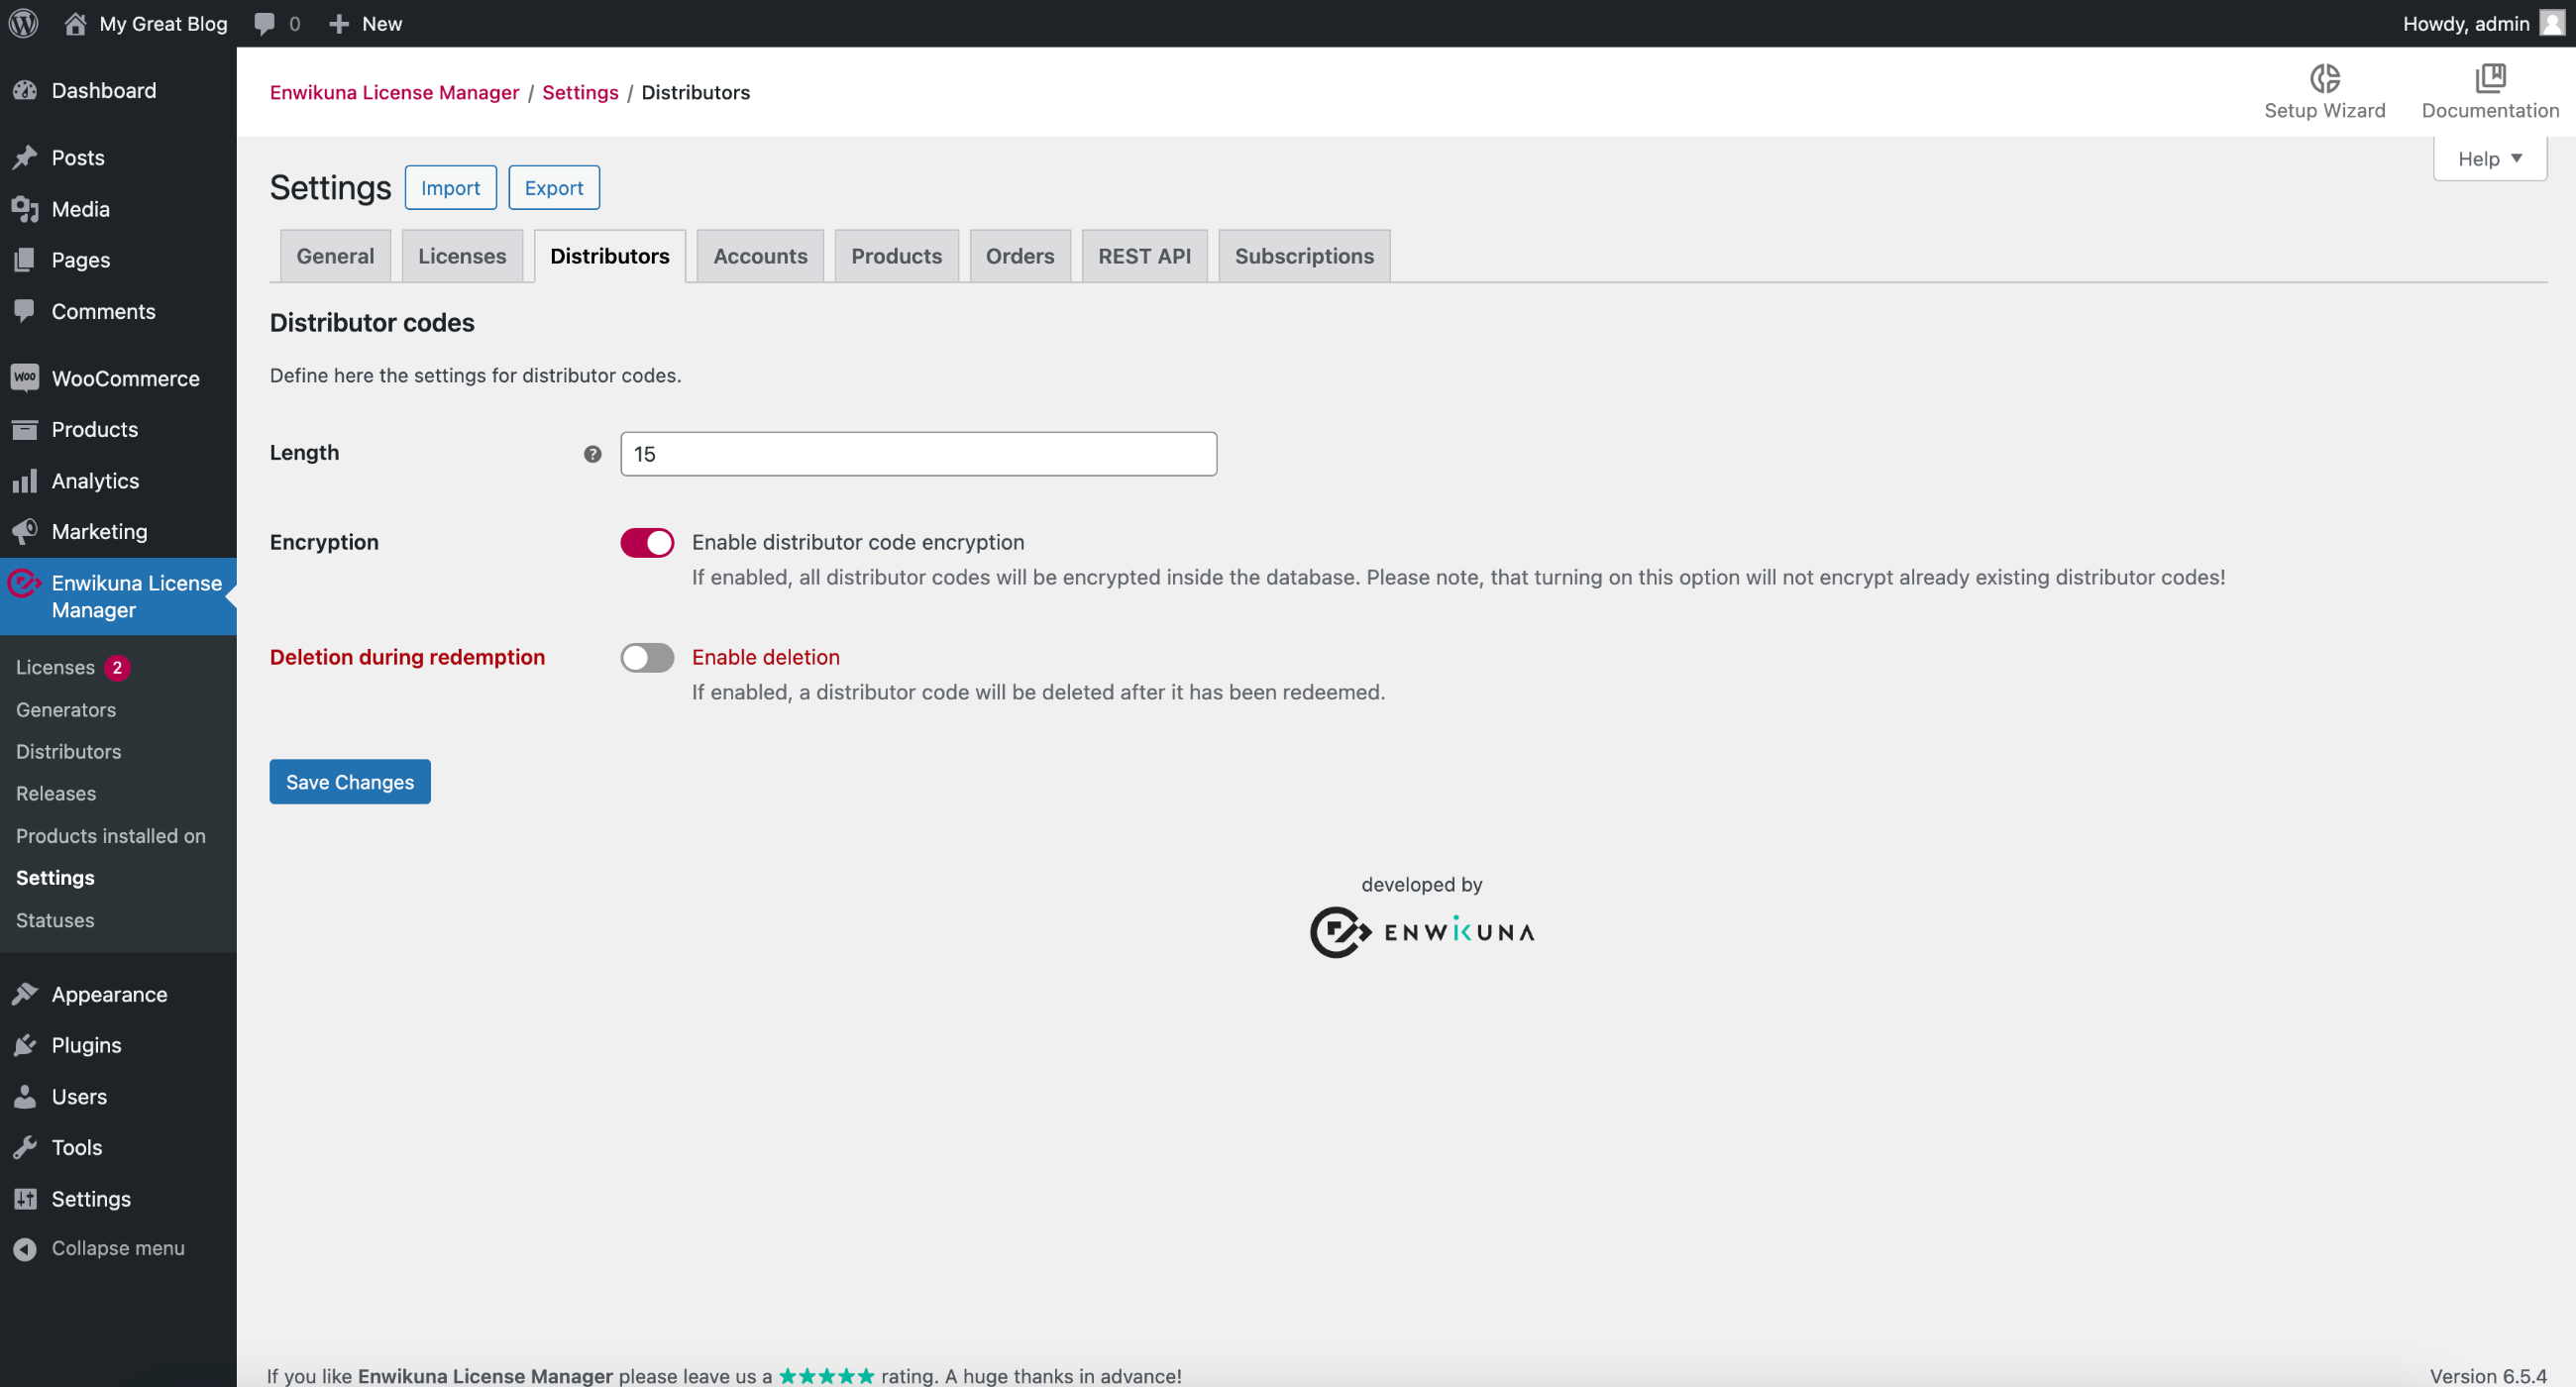2576x1387 pixels.
Task: Switch to the REST API tab
Action: (x=1144, y=256)
